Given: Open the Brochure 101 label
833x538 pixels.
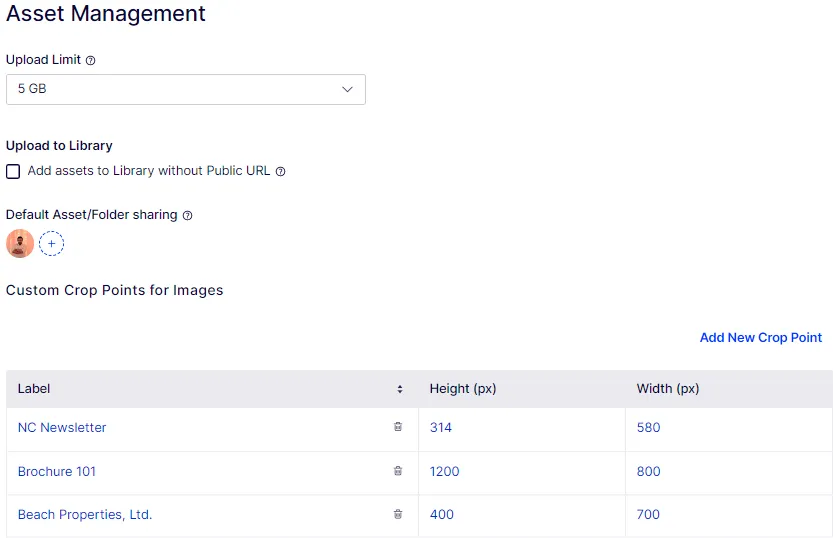Looking at the screenshot, I should (x=57, y=472).
